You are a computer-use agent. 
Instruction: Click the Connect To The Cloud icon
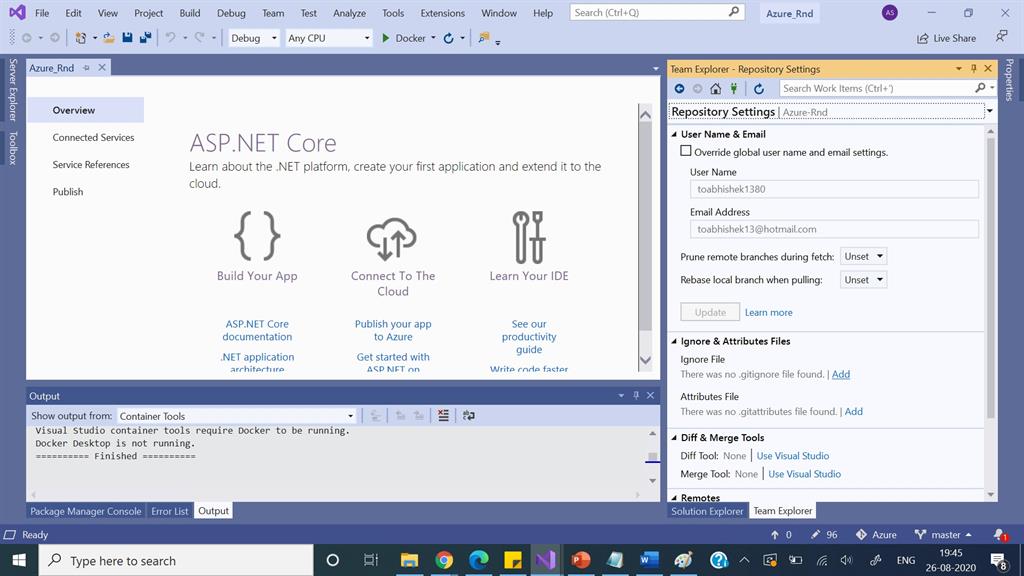click(392, 238)
